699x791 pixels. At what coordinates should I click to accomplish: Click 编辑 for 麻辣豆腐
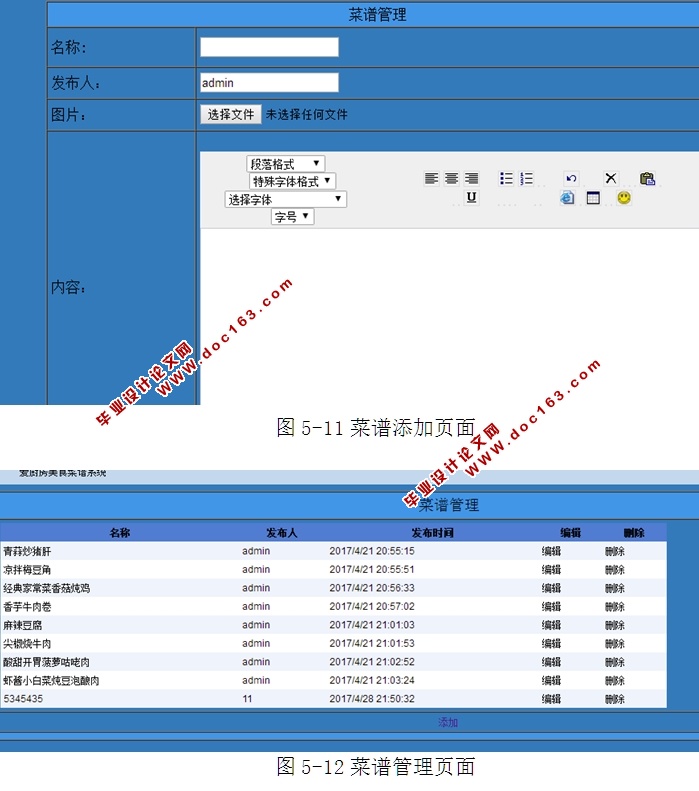tap(551, 626)
